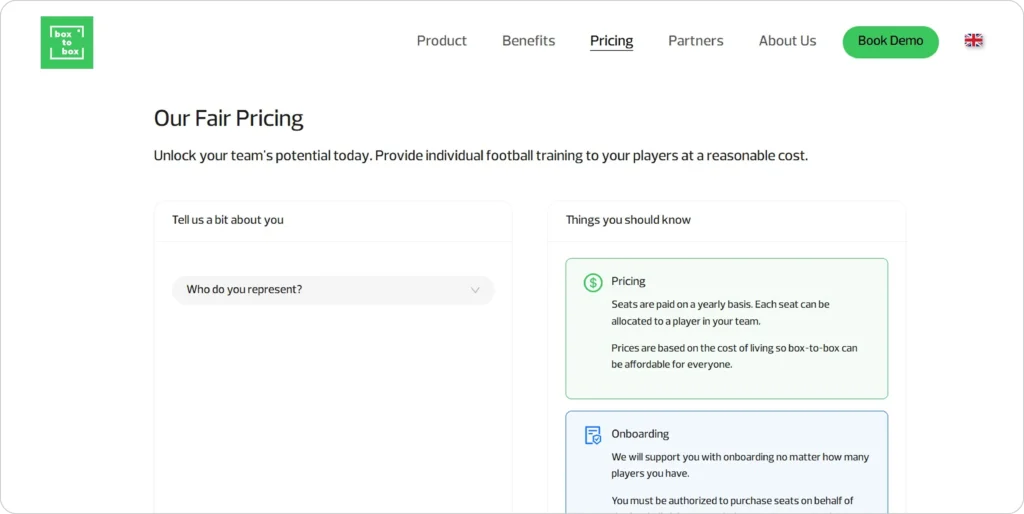Click the "Unlock your team's potential today" subtitle

pyautogui.click(x=480, y=156)
